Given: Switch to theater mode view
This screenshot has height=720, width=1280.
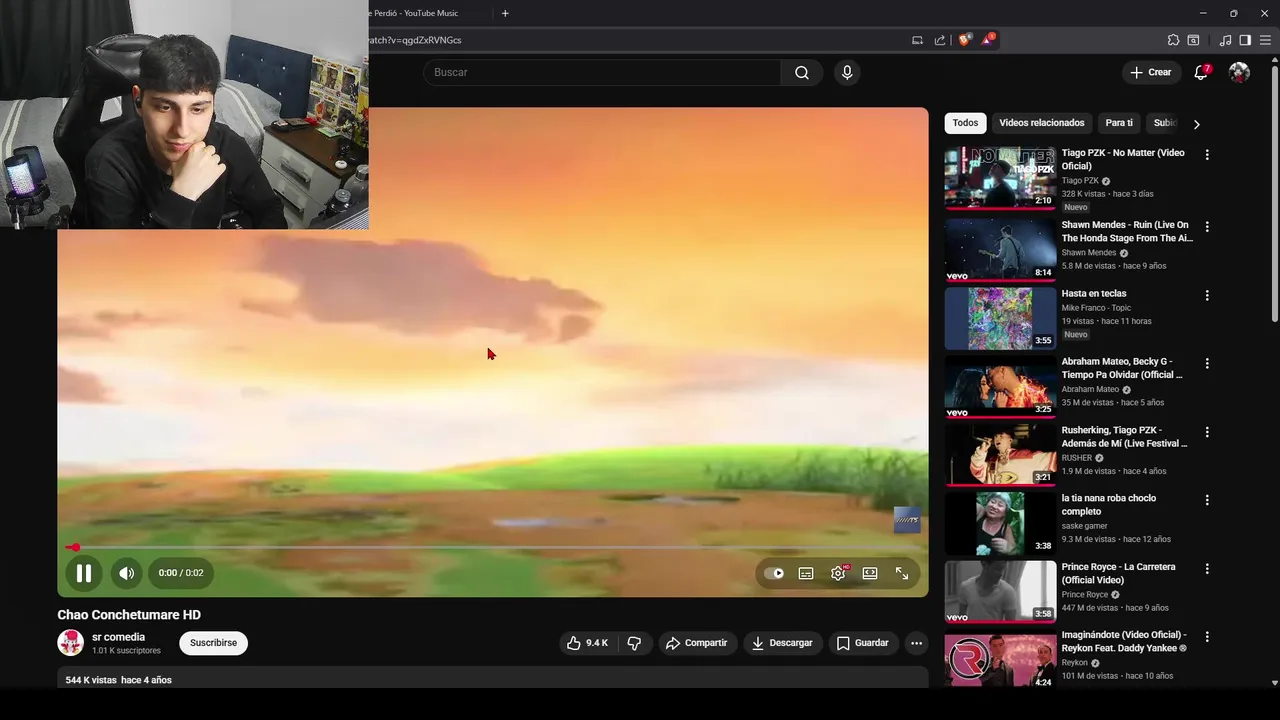Looking at the screenshot, I should (x=870, y=573).
